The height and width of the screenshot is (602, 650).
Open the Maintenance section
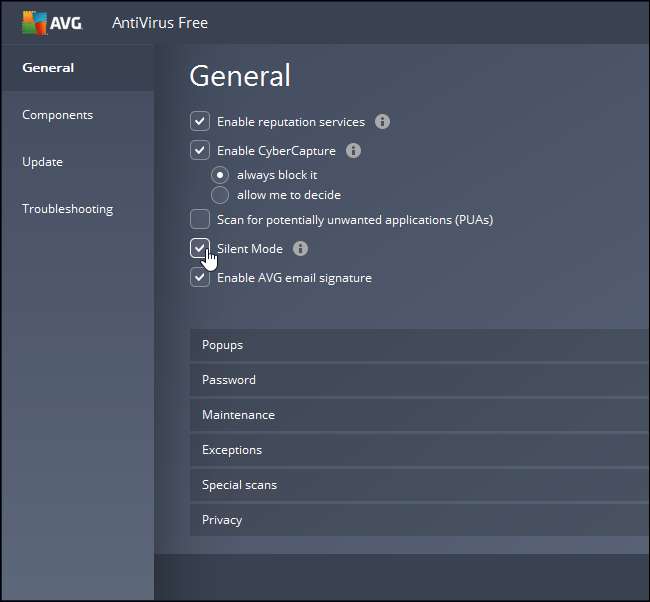tap(419, 415)
